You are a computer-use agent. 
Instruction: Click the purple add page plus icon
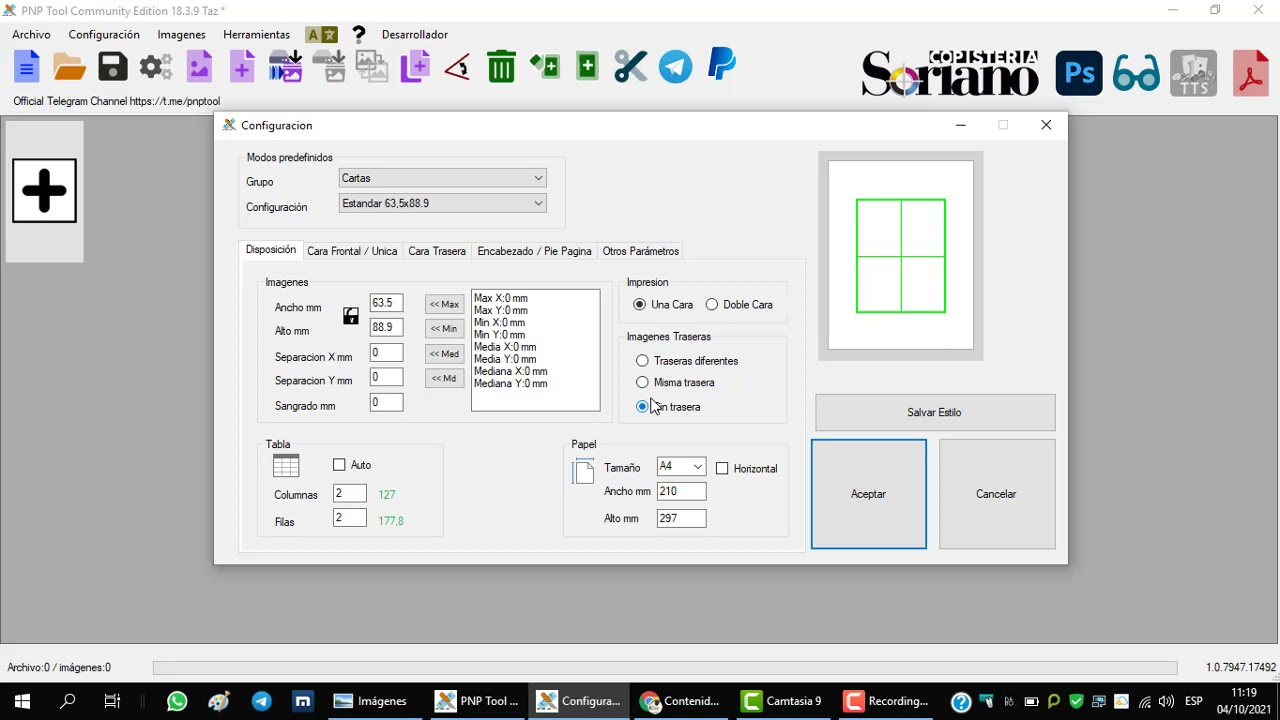point(242,67)
